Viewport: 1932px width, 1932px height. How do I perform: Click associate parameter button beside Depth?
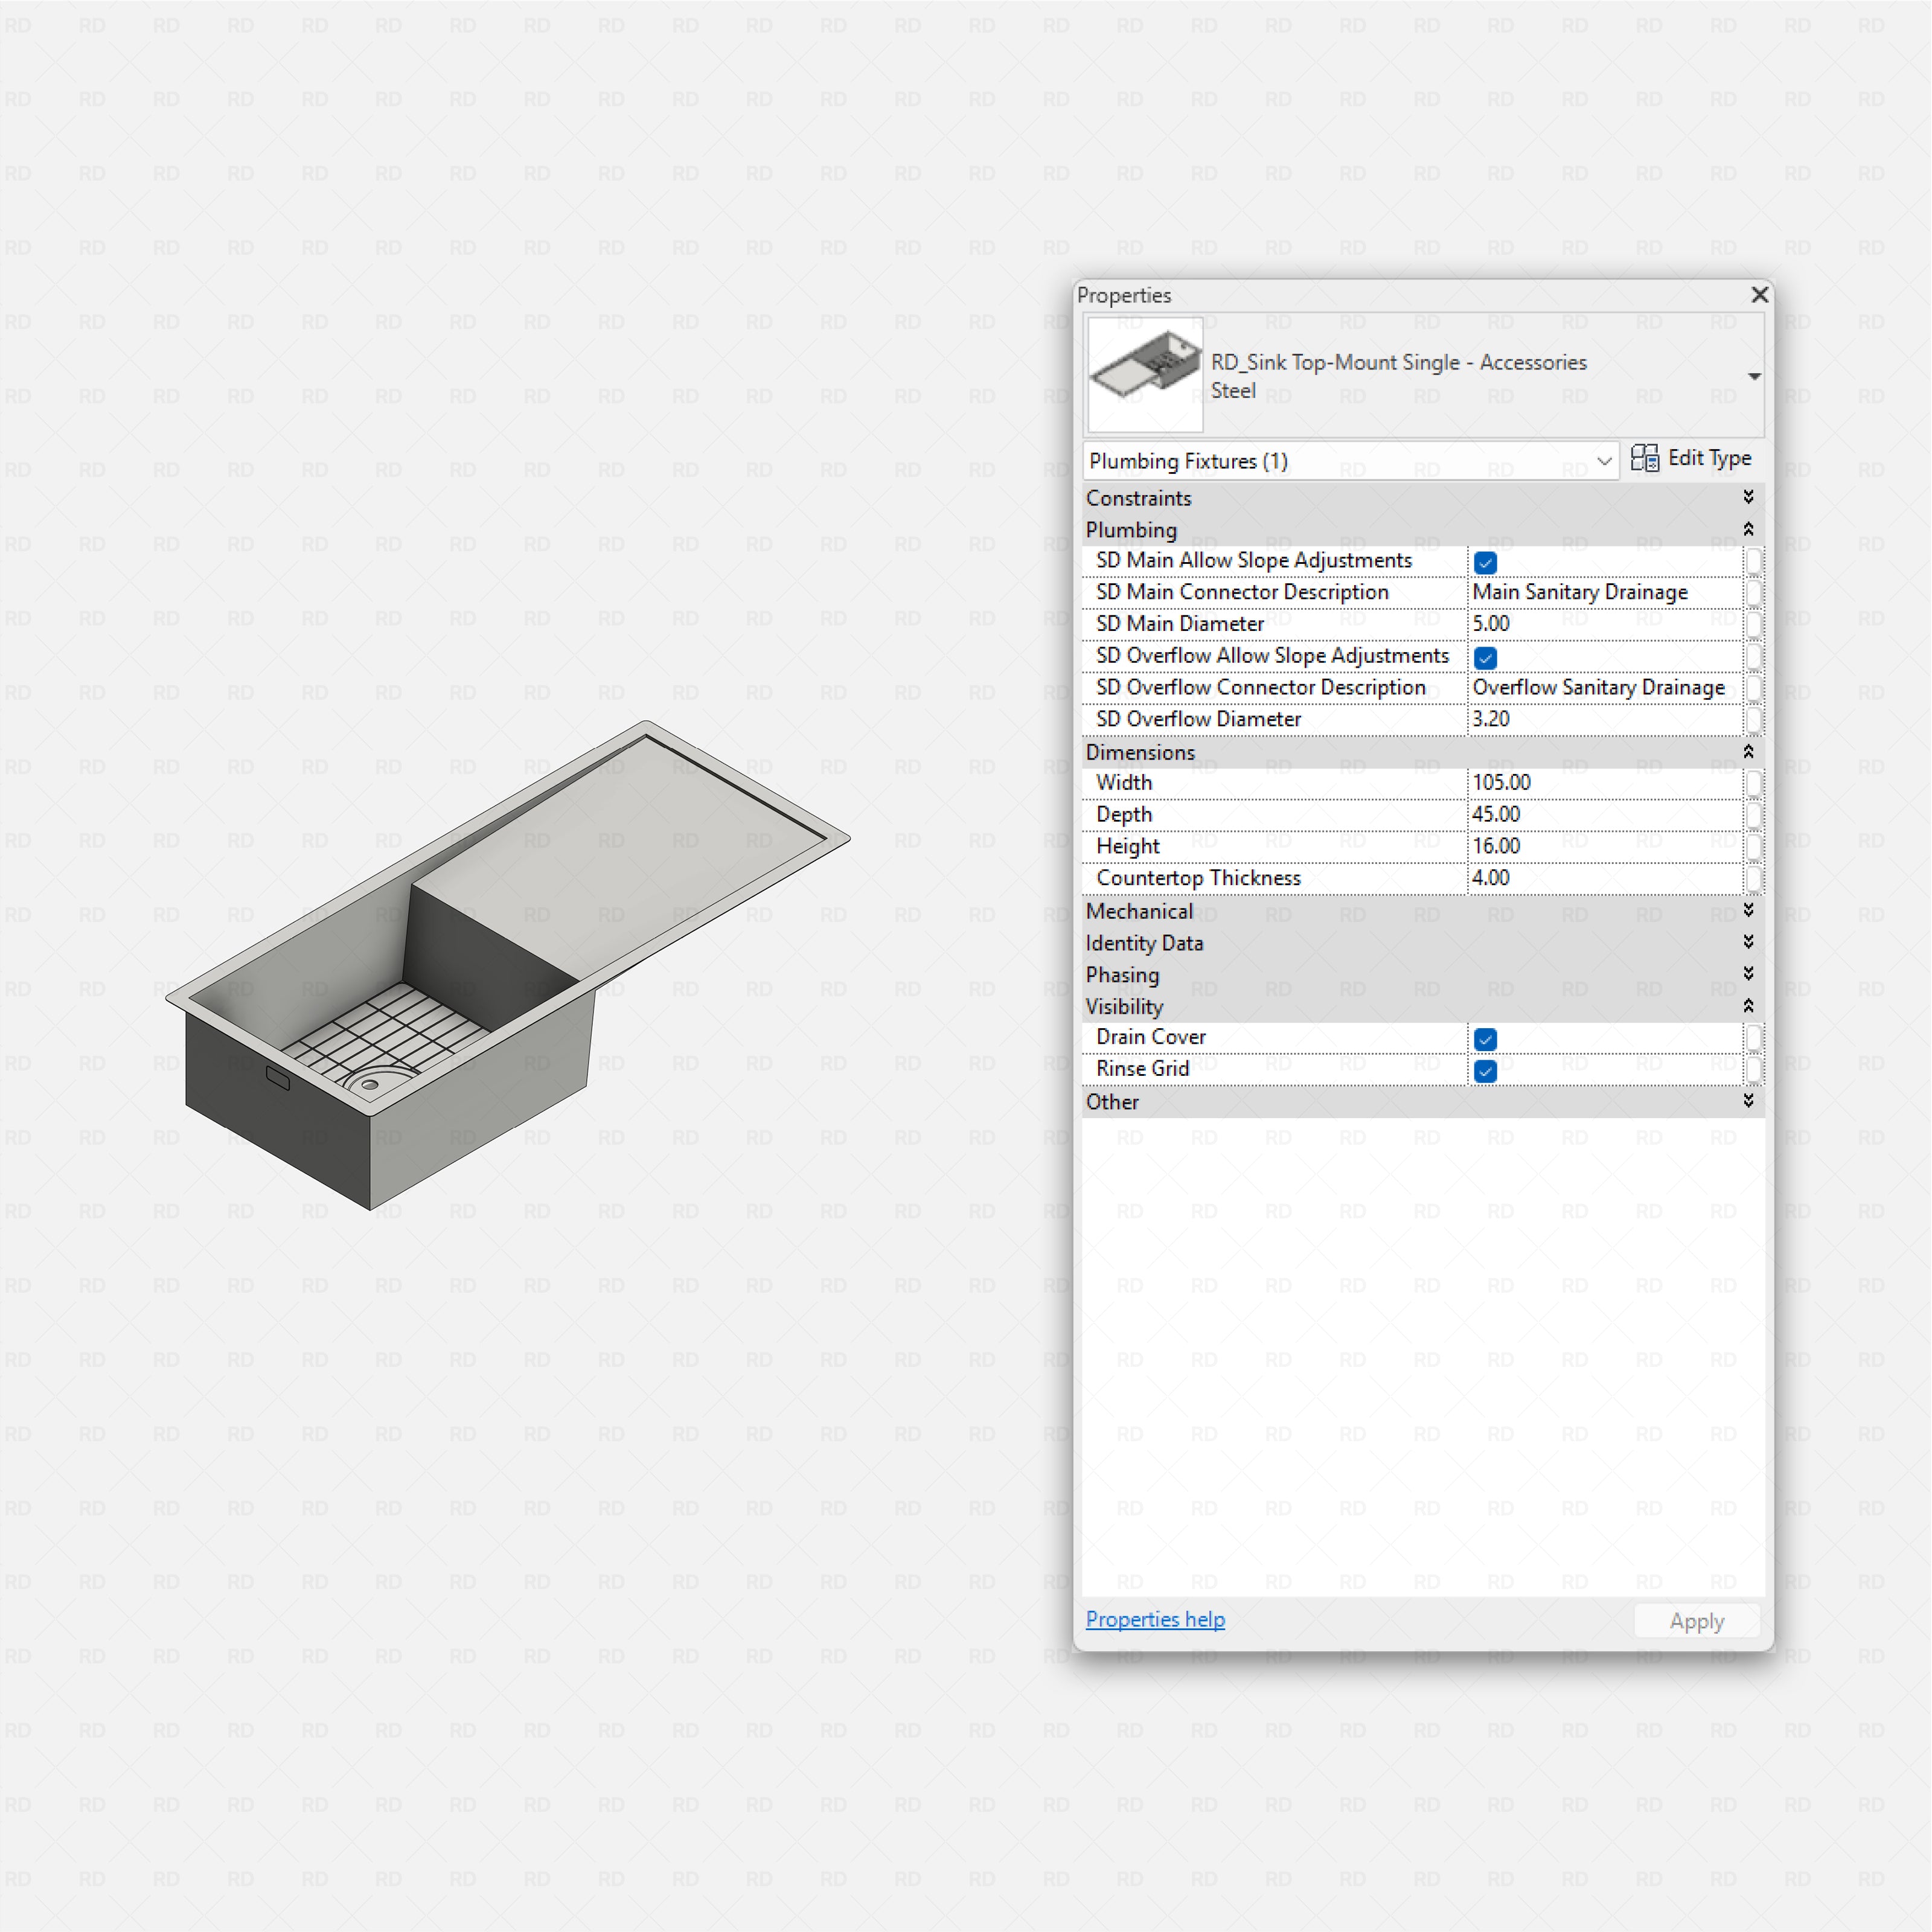(x=1755, y=816)
